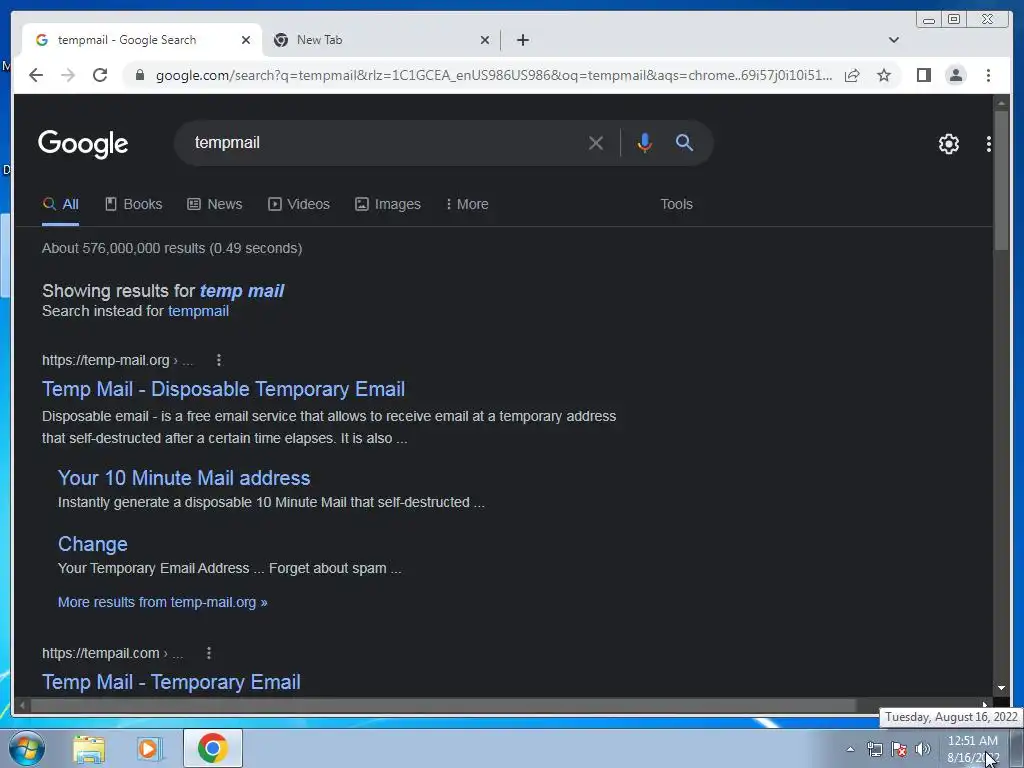This screenshot has width=1024, height=768.
Task: Launch Windows Media Player from taskbar
Action: point(149,748)
